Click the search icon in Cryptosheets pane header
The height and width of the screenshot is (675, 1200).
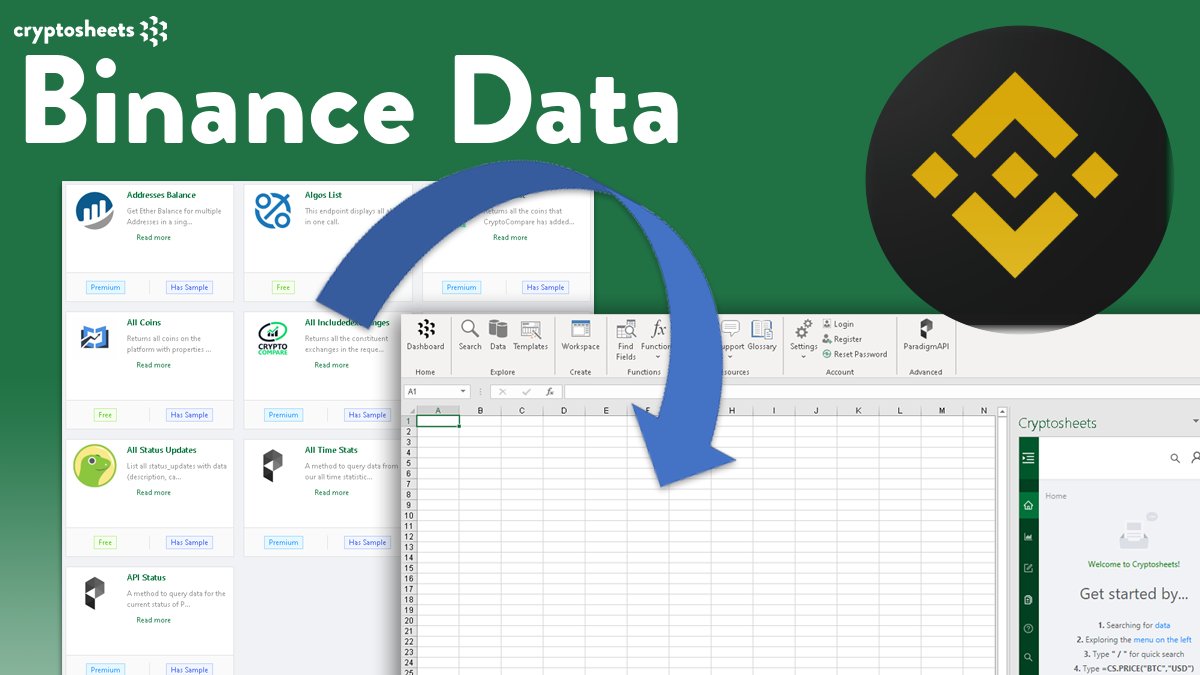tap(1175, 458)
